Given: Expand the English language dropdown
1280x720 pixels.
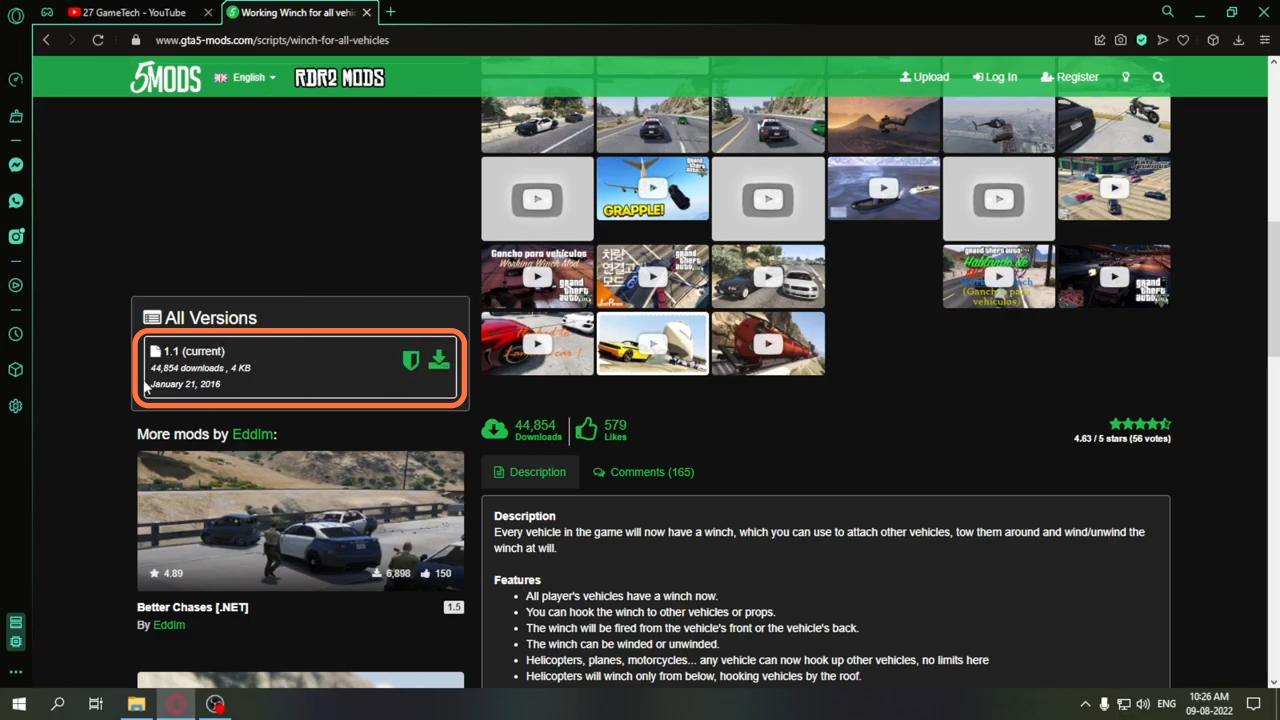Looking at the screenshot, I should pyautogui.click(x=245, y=77).
